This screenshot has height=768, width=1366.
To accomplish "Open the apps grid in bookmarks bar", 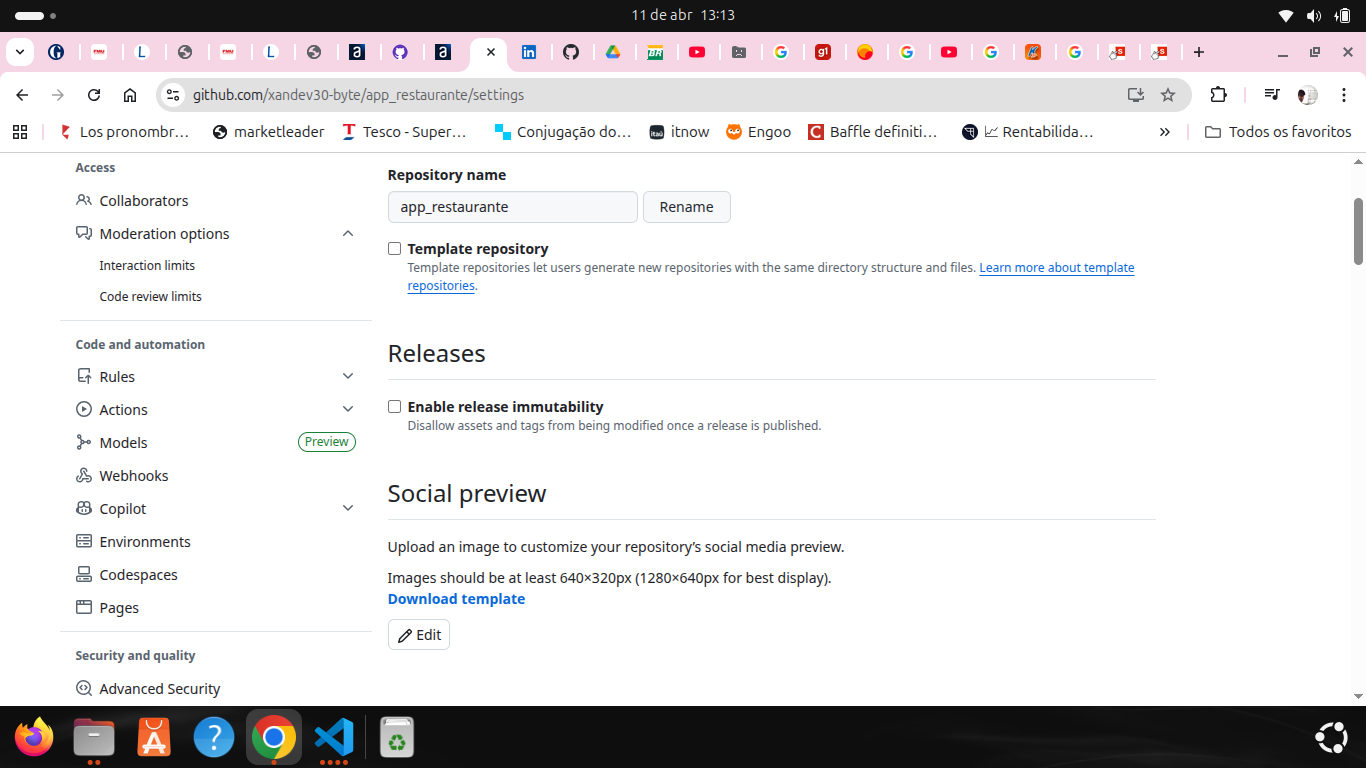I will [x=20, y=132].
